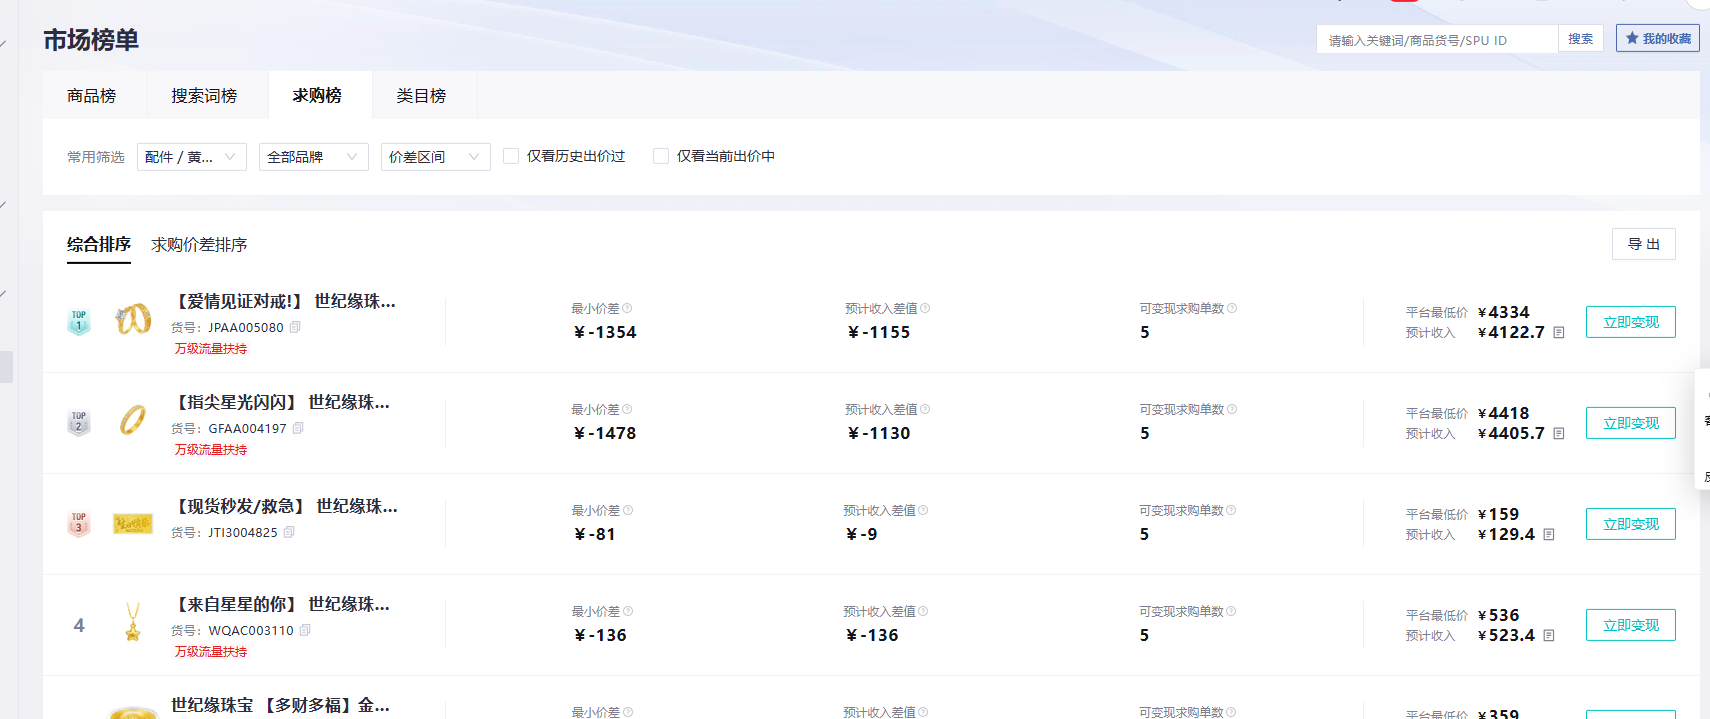The height and width of the screenshot is (719, 1710).
Task: Copy product code JPAA005080 via copy icon
Action: 295,327
